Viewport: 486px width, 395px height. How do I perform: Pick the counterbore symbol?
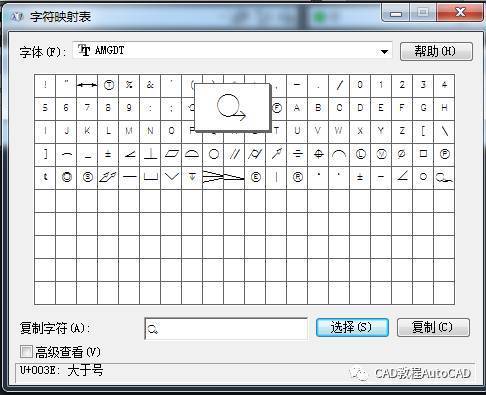(150, 177)
